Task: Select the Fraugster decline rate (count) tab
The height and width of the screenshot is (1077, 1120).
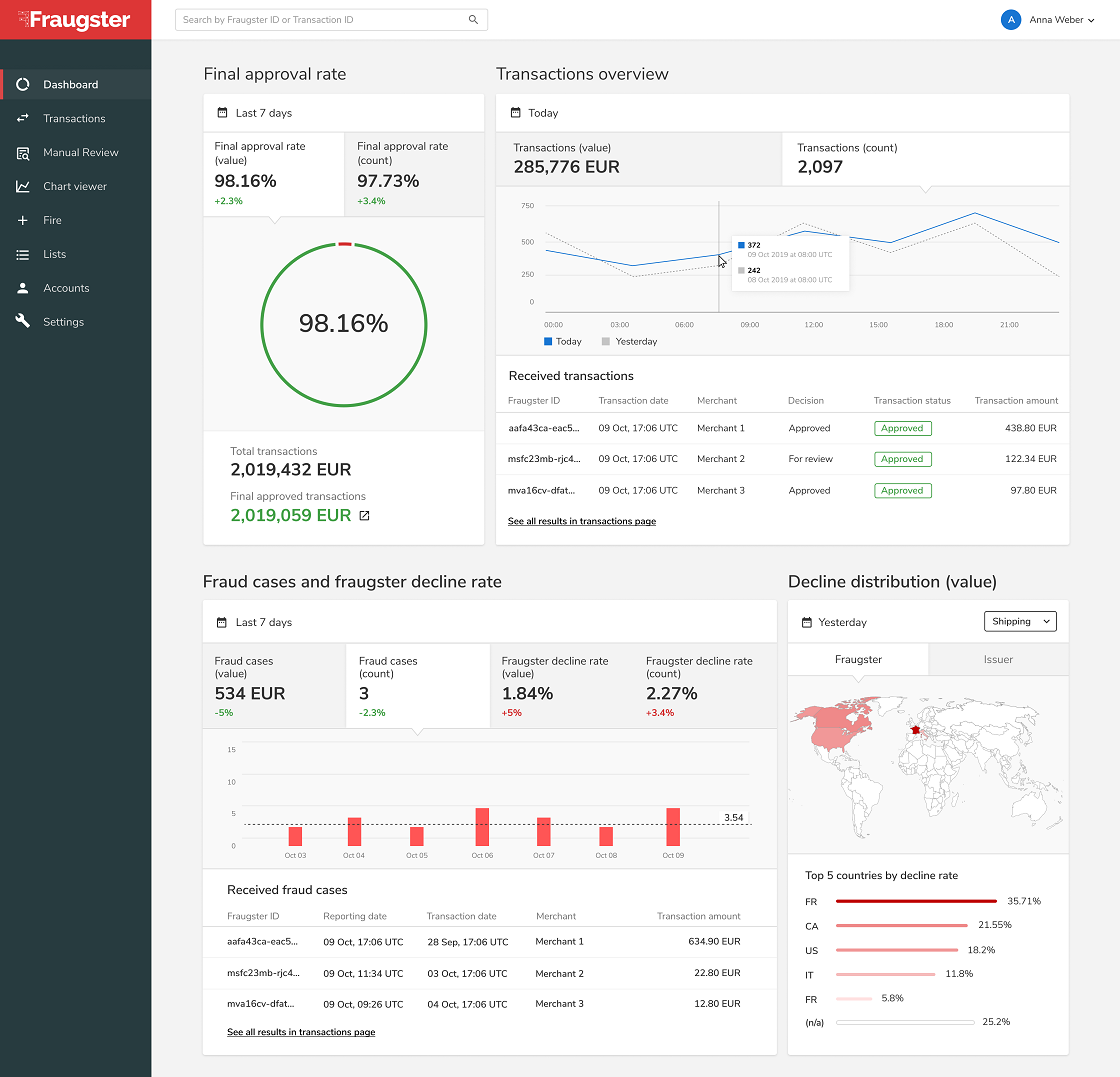Action: pyautogui.click(x=704, y=685)
